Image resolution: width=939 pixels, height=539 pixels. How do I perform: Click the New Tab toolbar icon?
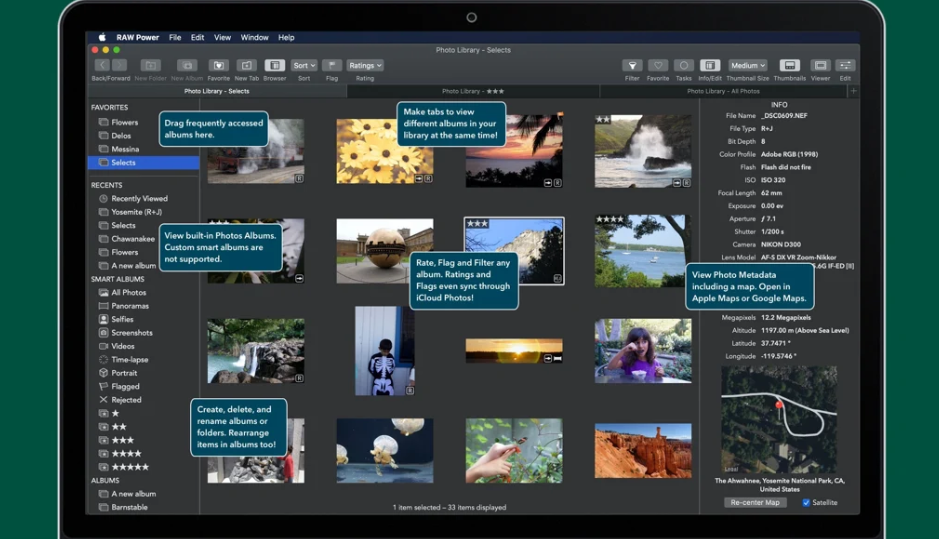click(246, 66)
